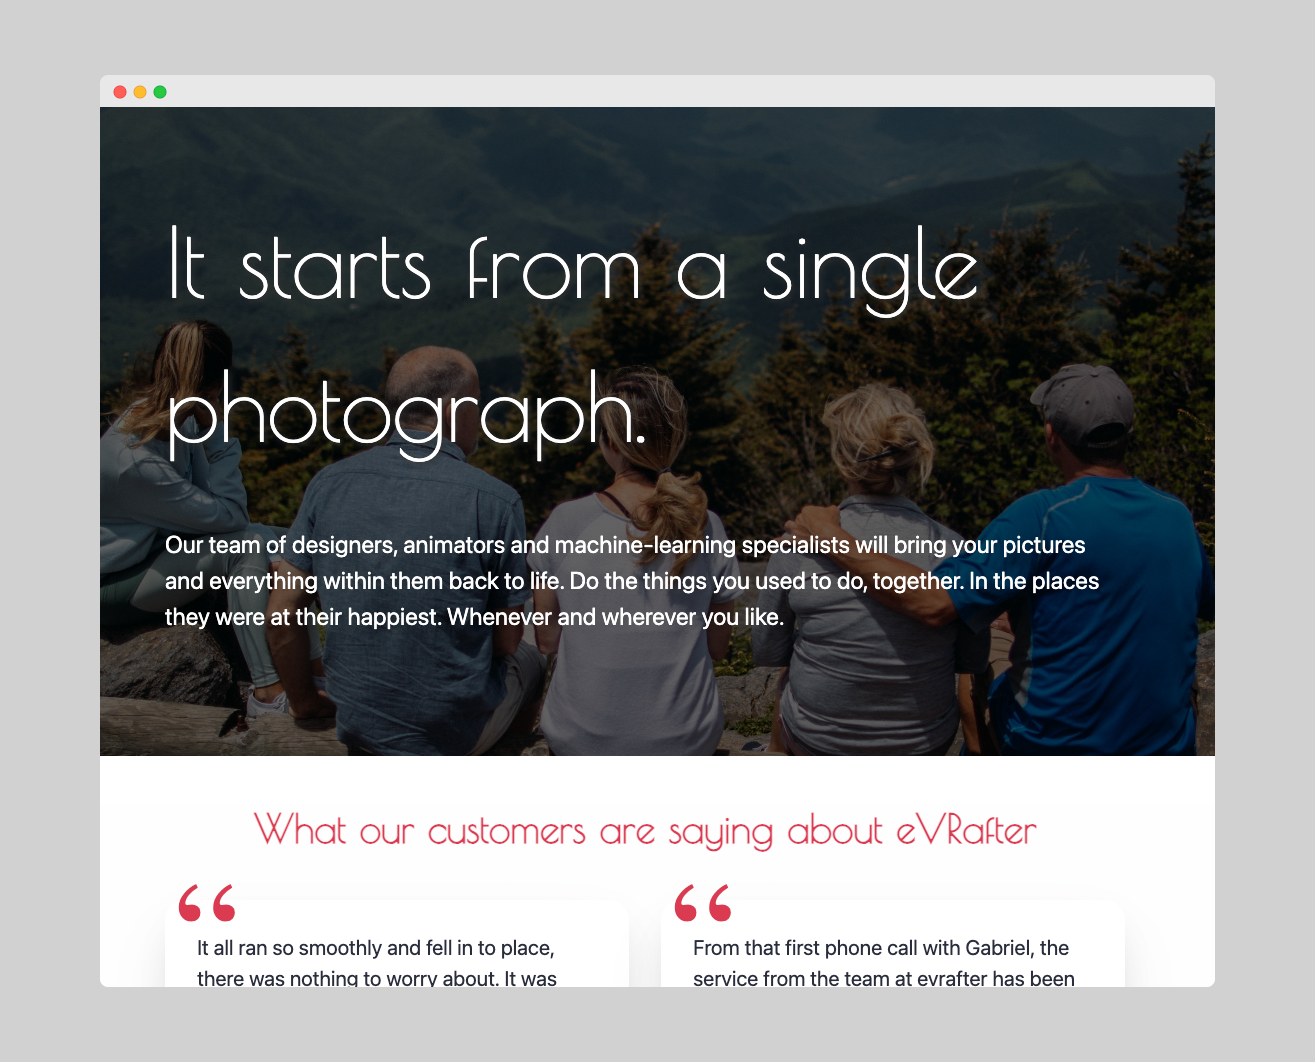Image resolution: width=1315 pixels, height=1062 pixels.
Task: Click the 'It starts from a single' headline
Action: (573, 268)
